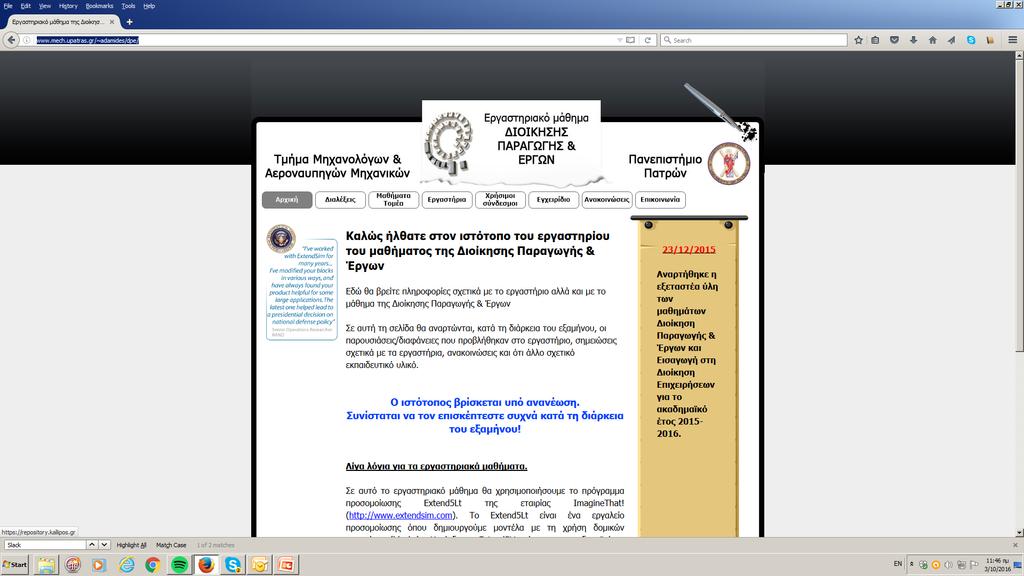Toggle Highlight All in find bar
This screenshot has width=1024, height=576.
(131, 545)
